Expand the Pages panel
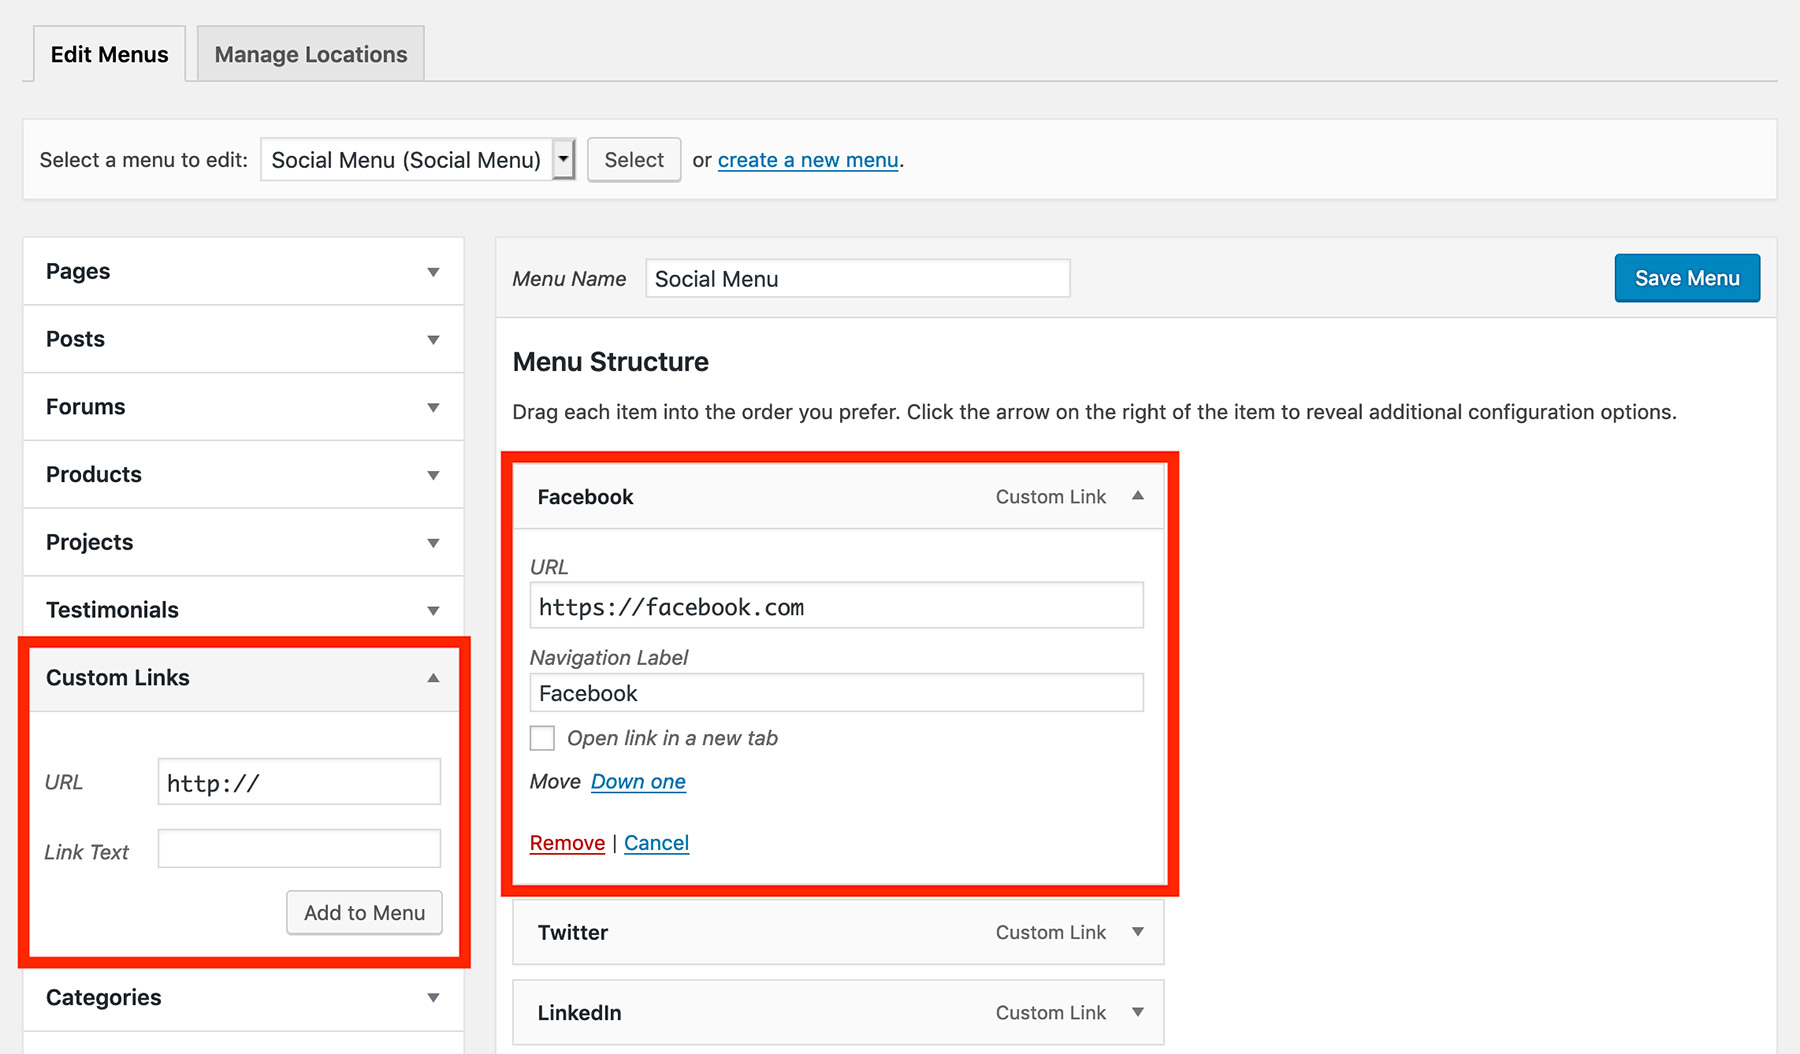Screen dimensions: 1800x1054 point(433,272)
